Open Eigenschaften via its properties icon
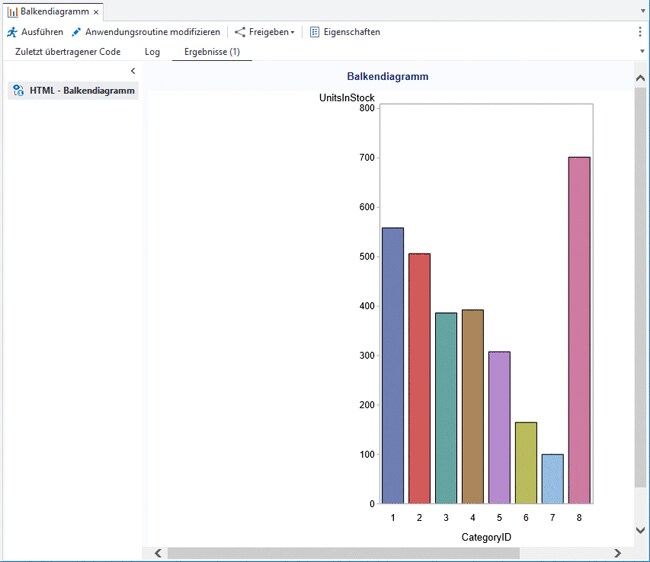The height and width of the screenshot is (562, 650). [x=315, y=32]
